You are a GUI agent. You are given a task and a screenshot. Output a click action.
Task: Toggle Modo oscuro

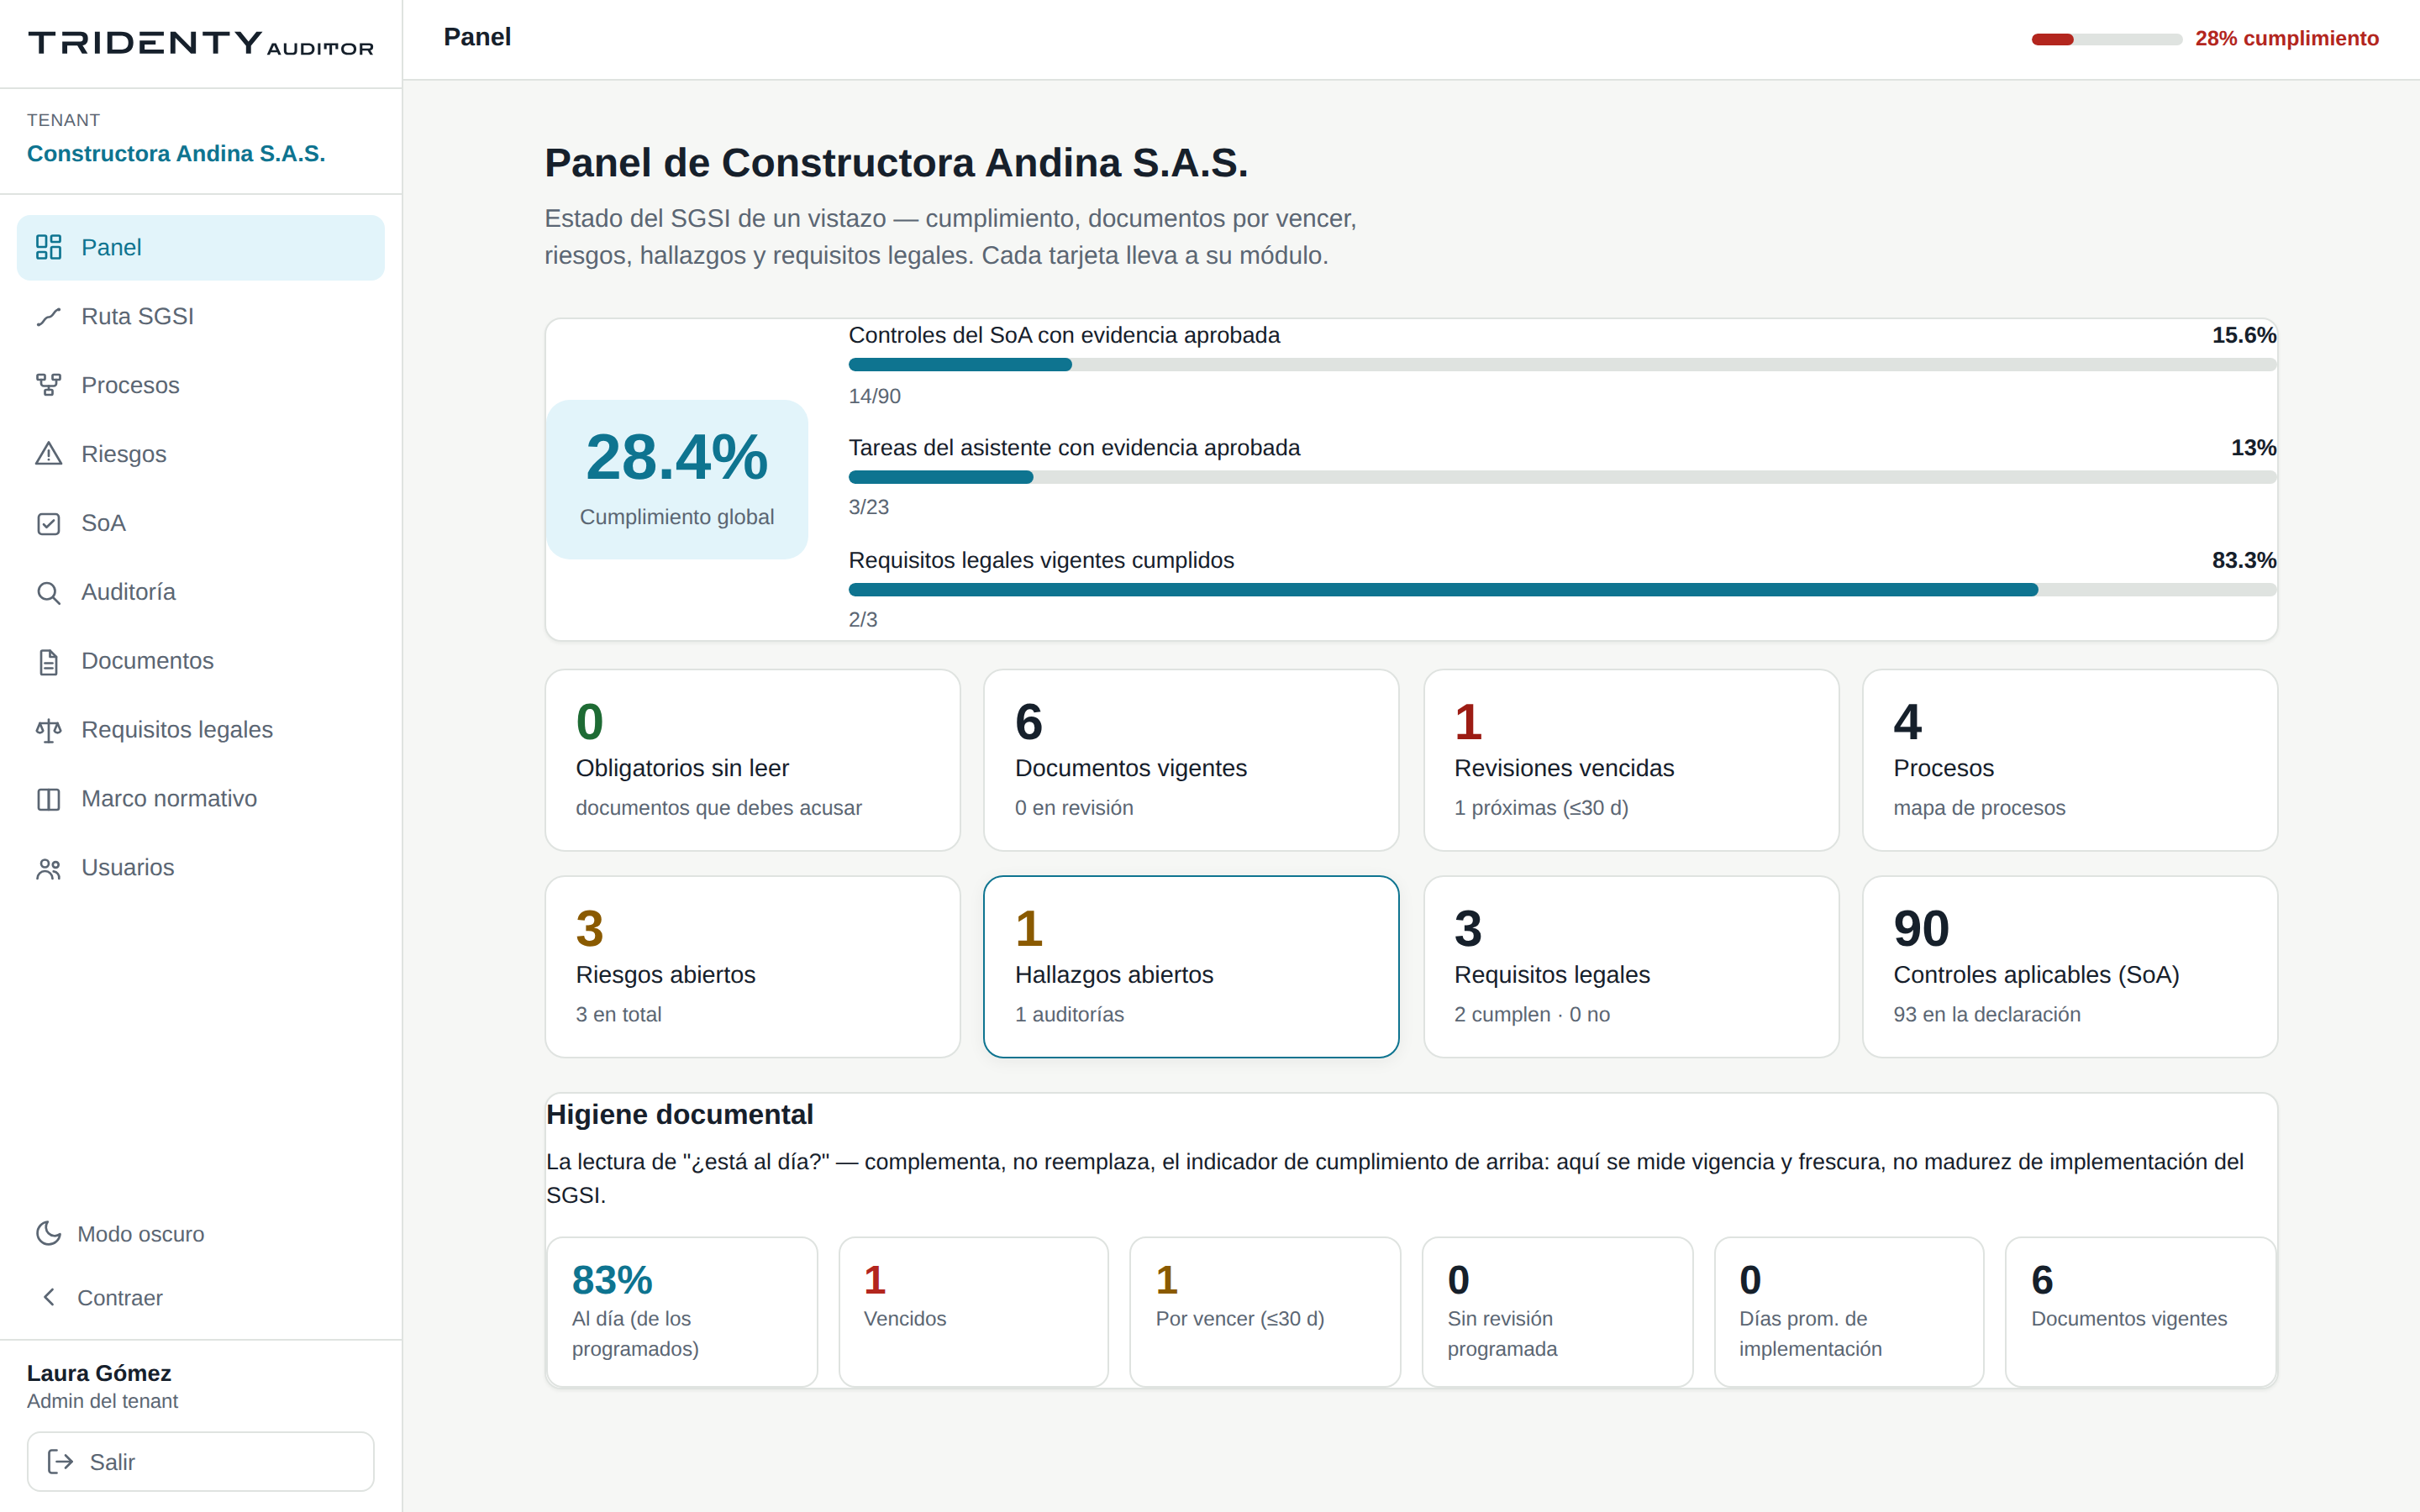pos(200,1233)
